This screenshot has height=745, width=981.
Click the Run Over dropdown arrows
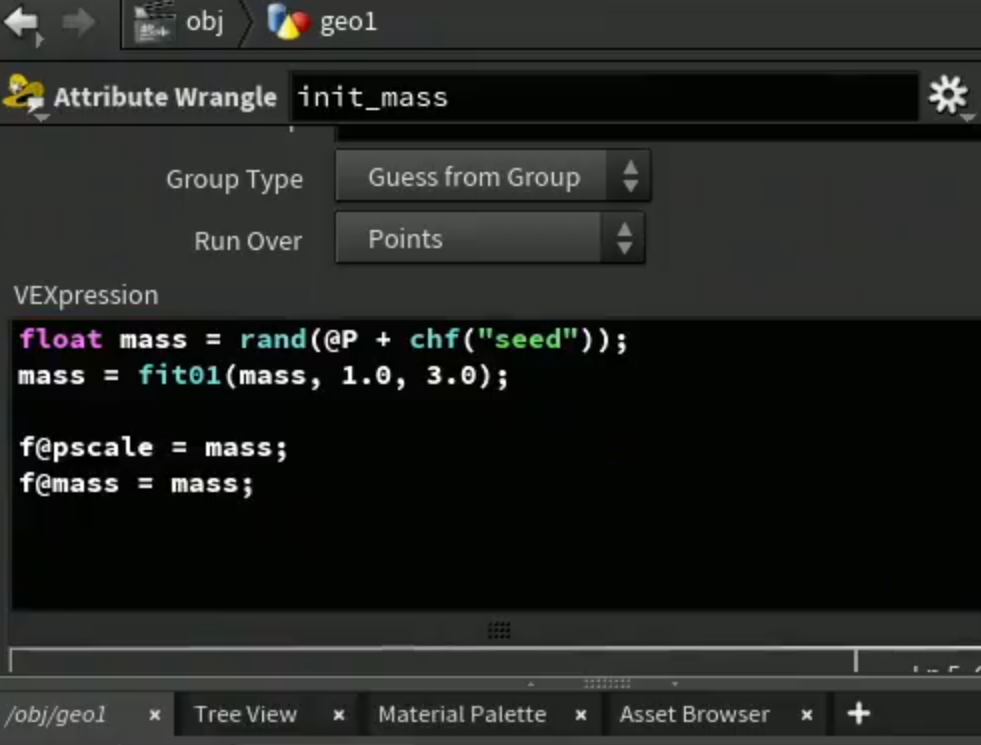tap(624, 238)
